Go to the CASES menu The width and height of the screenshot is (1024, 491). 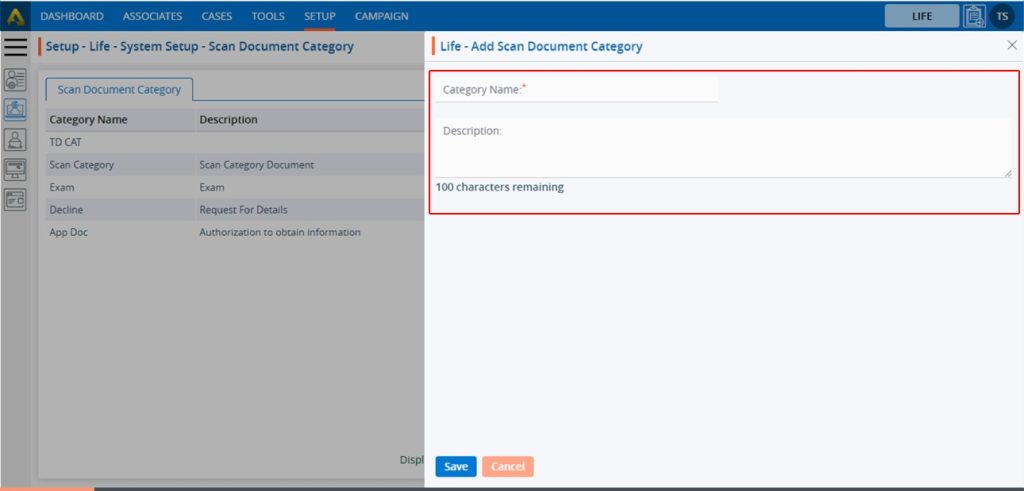tap(217, 16)
